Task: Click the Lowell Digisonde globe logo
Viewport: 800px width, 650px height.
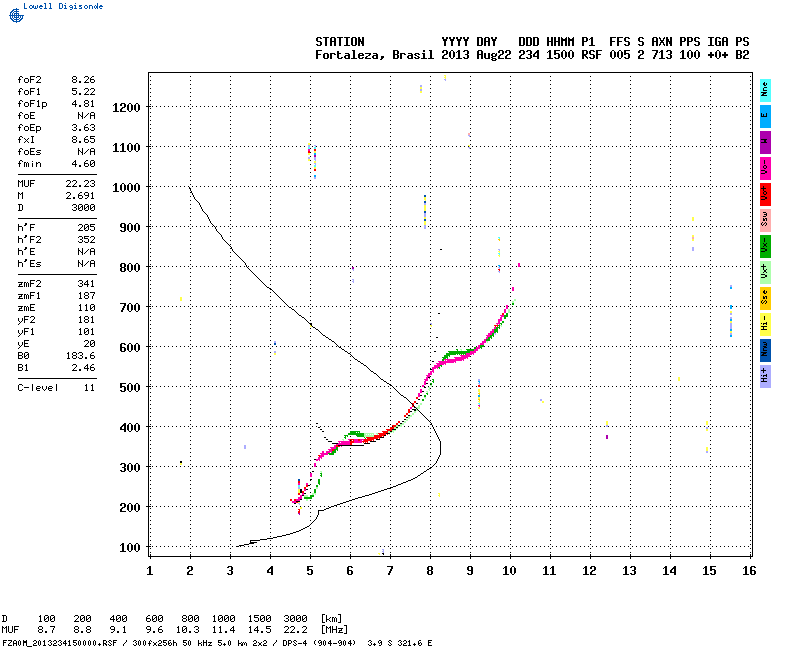Action: click(x=10, y=7)
